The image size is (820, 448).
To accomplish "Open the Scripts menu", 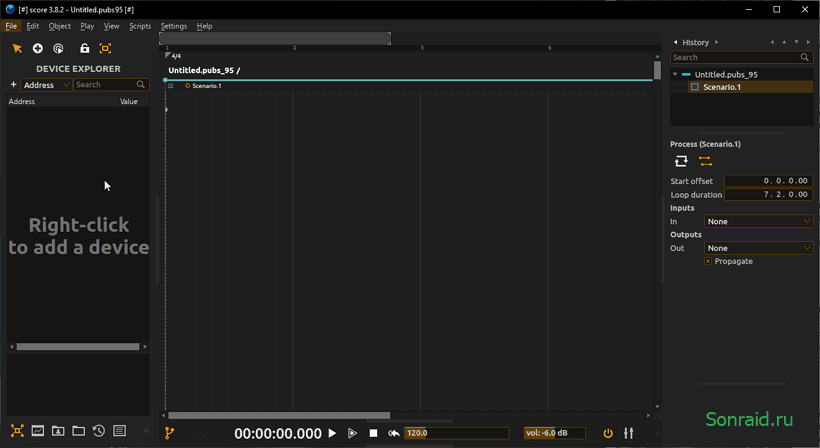I will [x=140, y=26].
